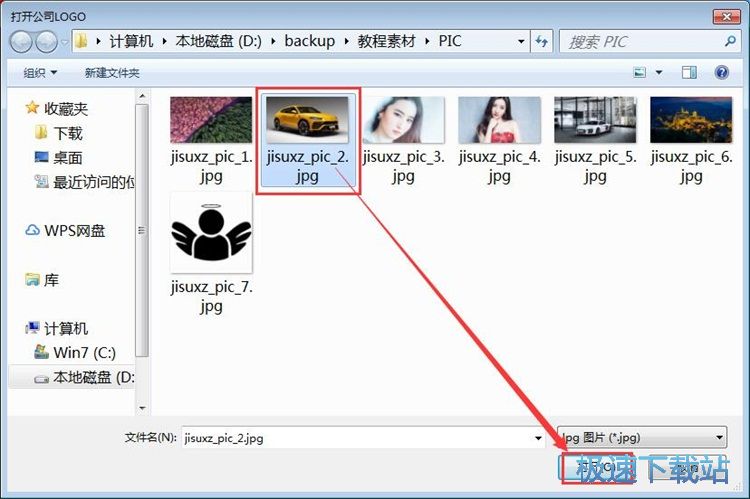Screen dimensions: 750x499
Task: Click the navigation pane scrollbar thumb
Action: click(x=142, y=230)
